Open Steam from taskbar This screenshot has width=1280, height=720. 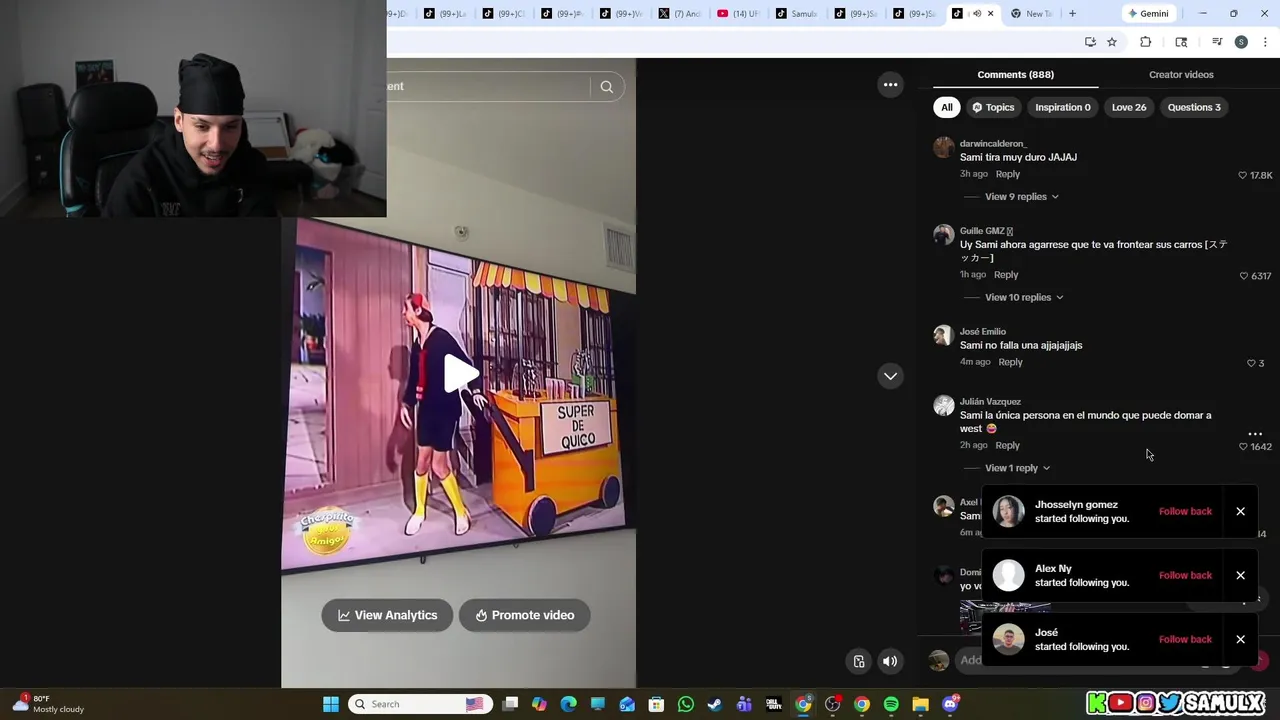(x=714, y=704)
